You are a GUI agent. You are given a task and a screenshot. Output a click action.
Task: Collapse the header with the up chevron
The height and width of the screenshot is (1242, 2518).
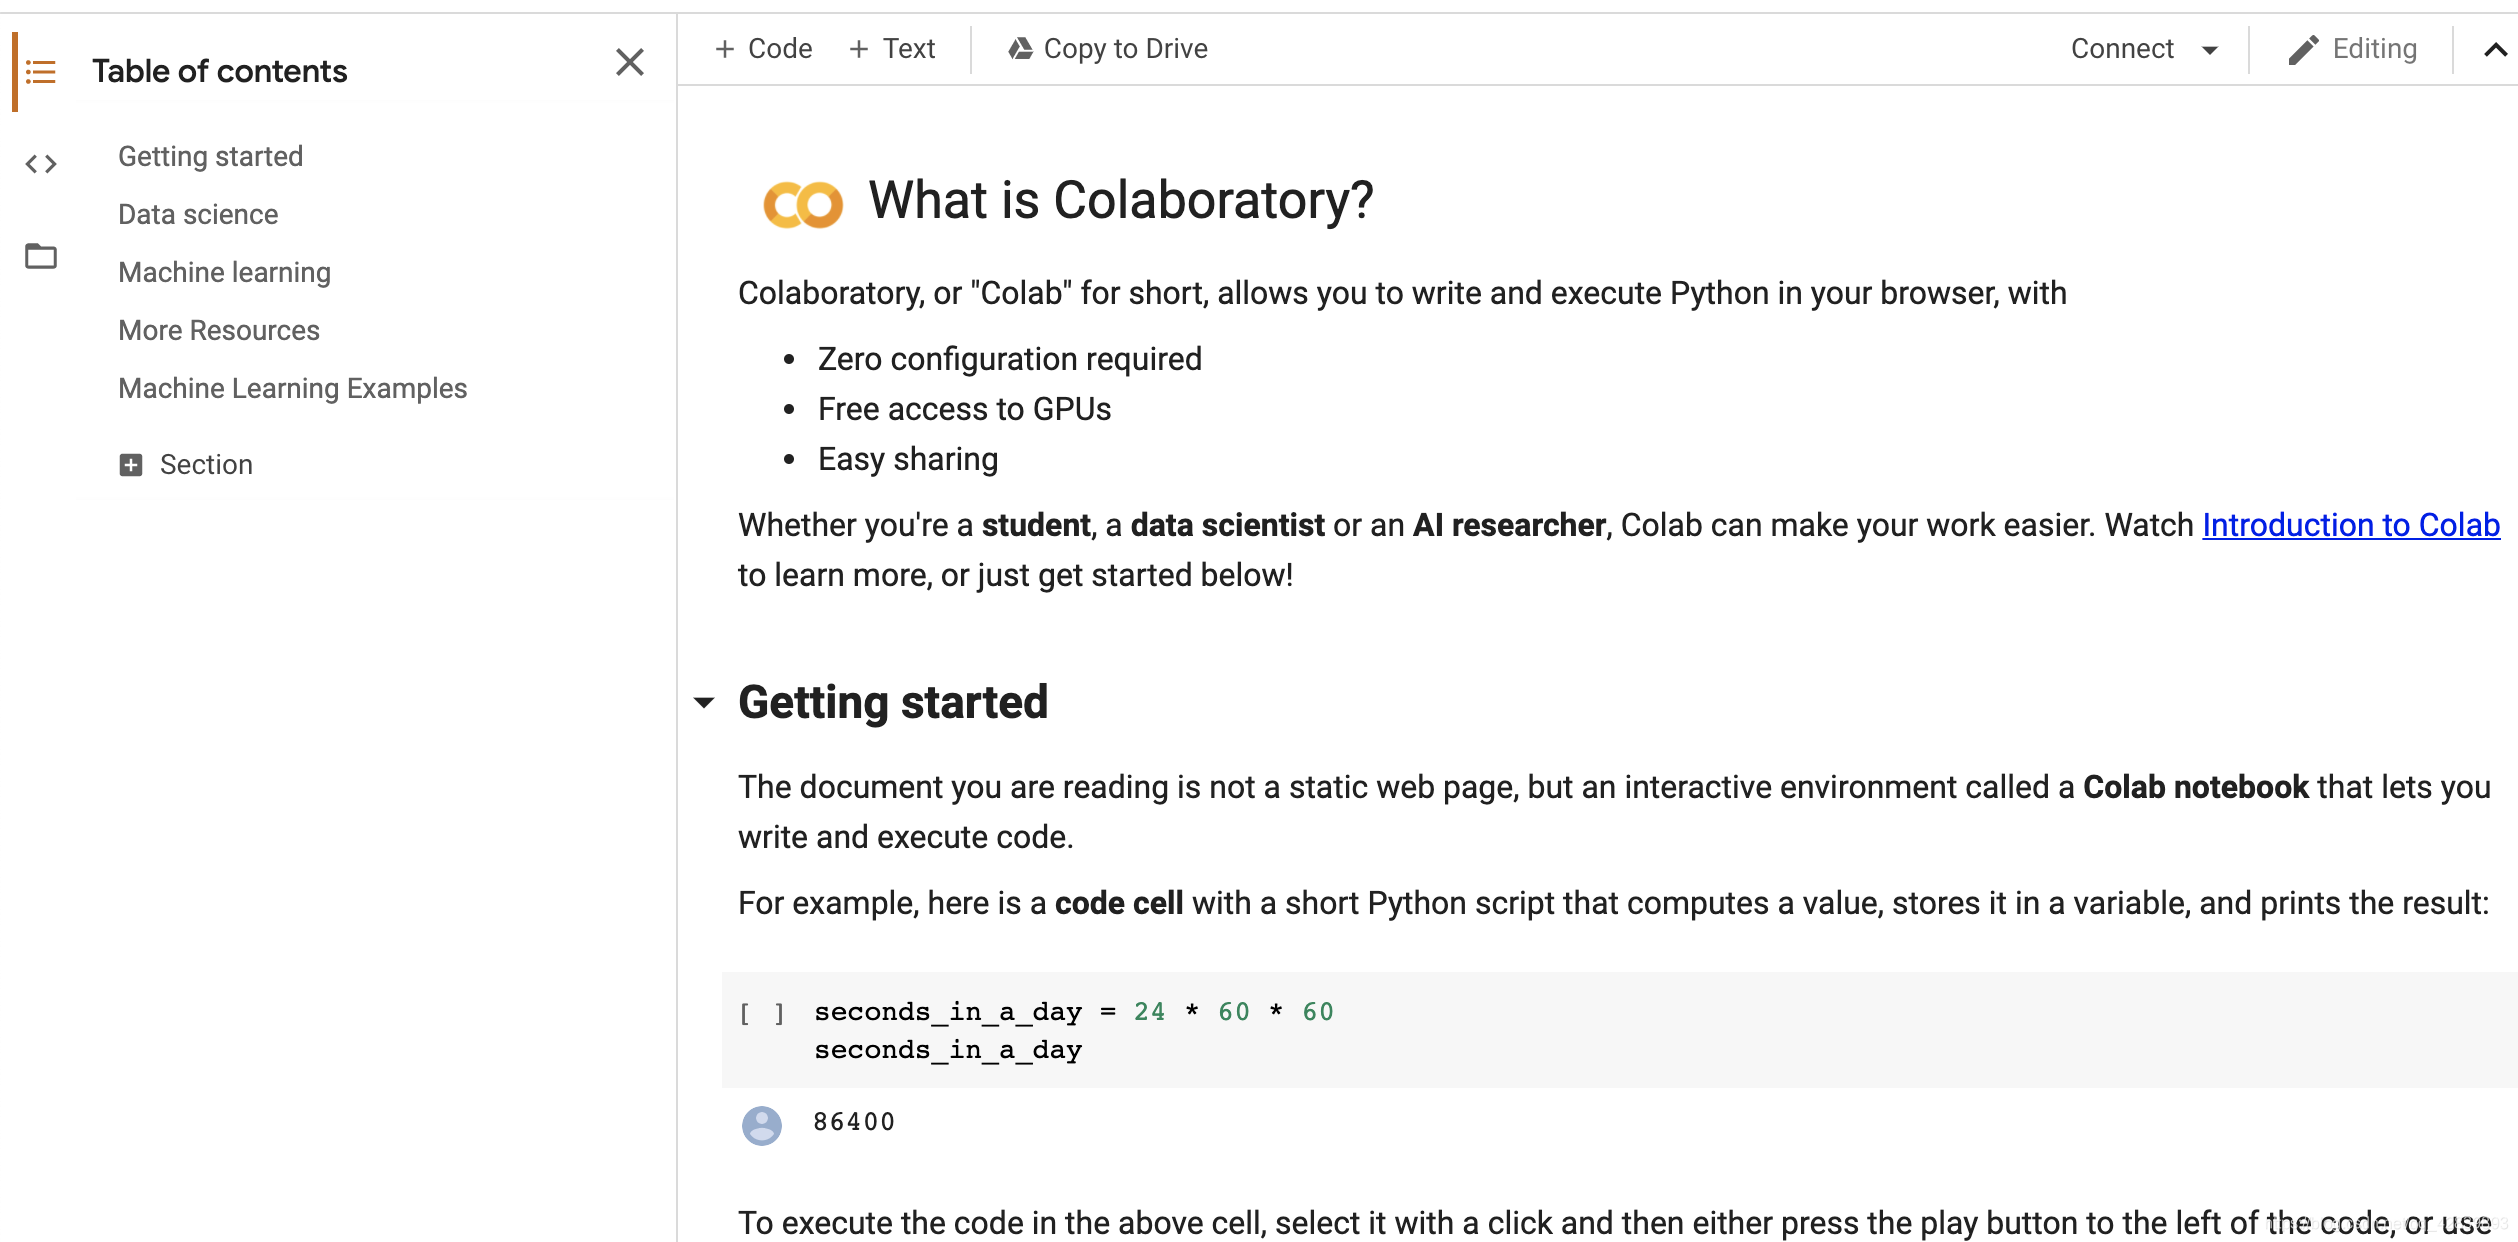pyautogui.click(x=2495, y=50)
